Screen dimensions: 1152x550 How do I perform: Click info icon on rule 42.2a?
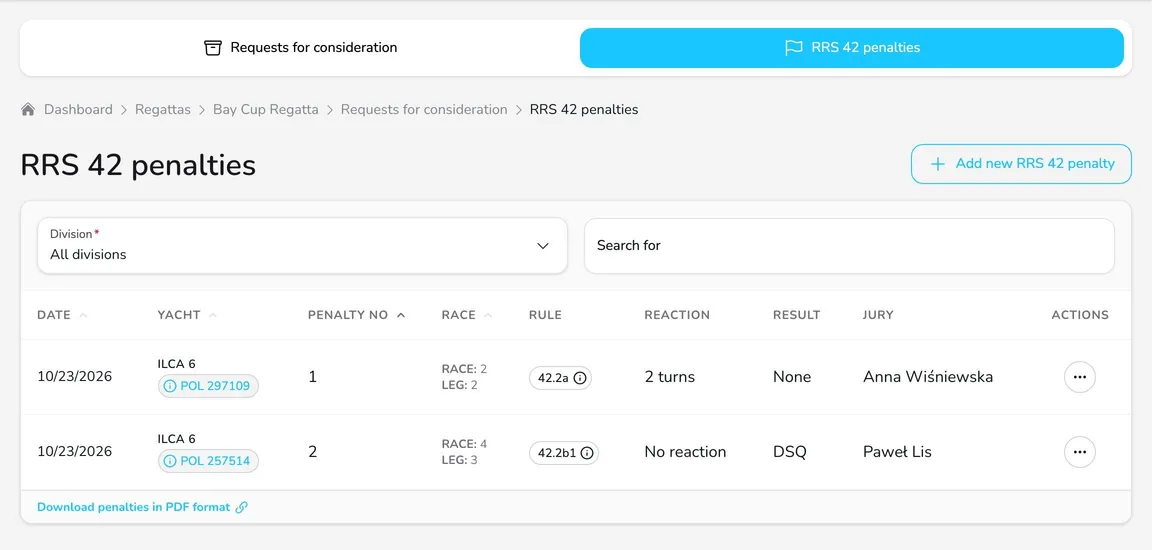(580, 378)
